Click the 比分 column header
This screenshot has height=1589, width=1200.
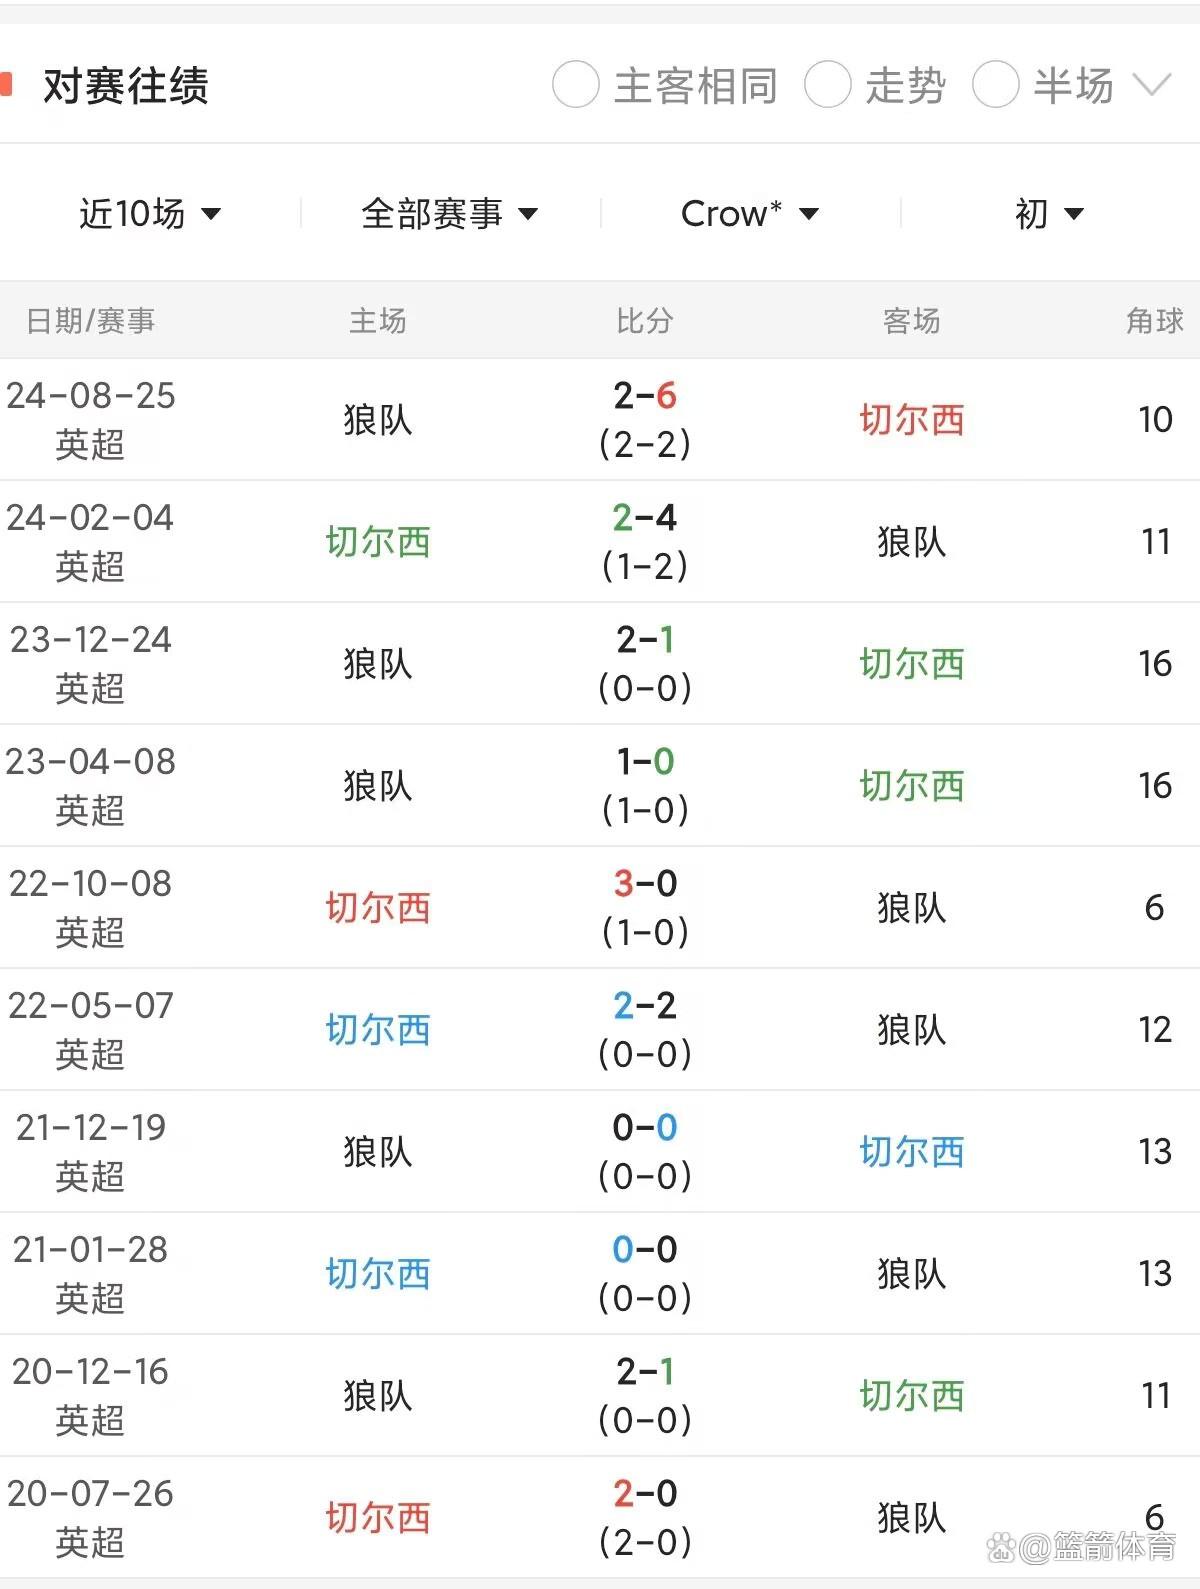pyautogui.click(x=645, y=320)
